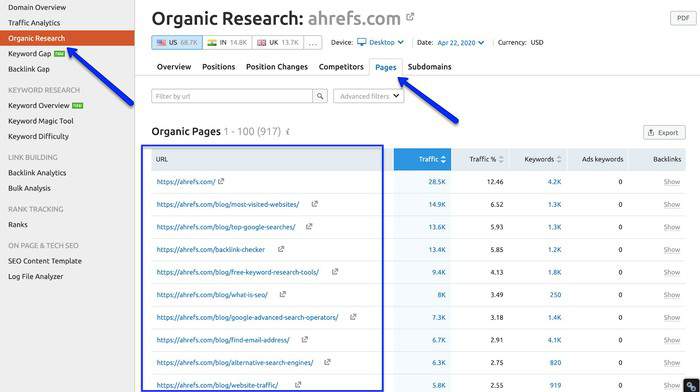
Task: Click the PDF button
Action: (x=683, y=18)
